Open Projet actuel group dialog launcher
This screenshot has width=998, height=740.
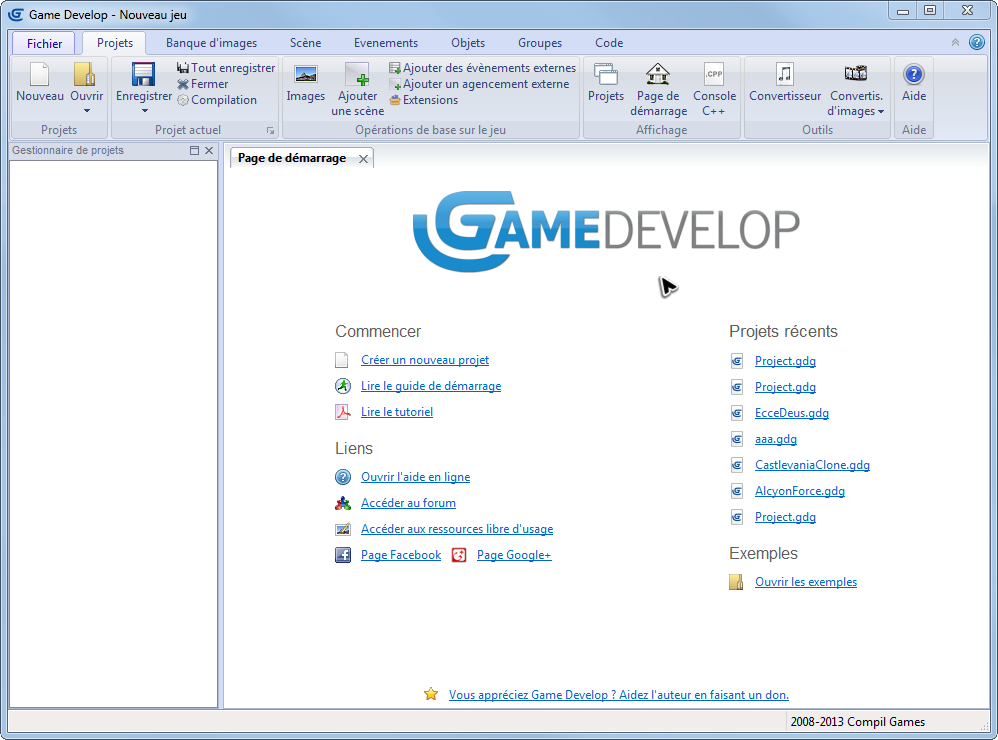[x=271, y=130]
